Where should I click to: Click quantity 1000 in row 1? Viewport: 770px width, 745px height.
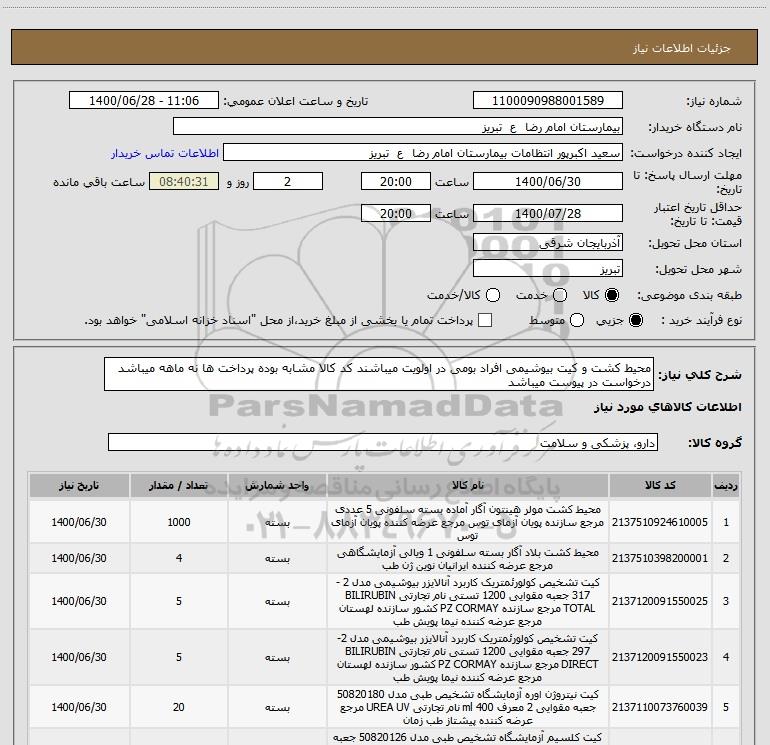tap(179, 522)
